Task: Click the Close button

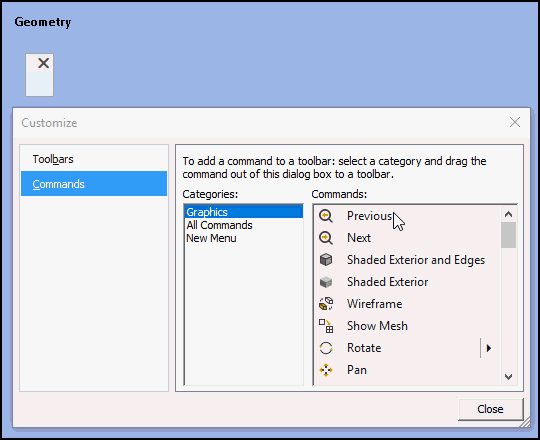Action: pyautogui.click(x=490, y=409)
